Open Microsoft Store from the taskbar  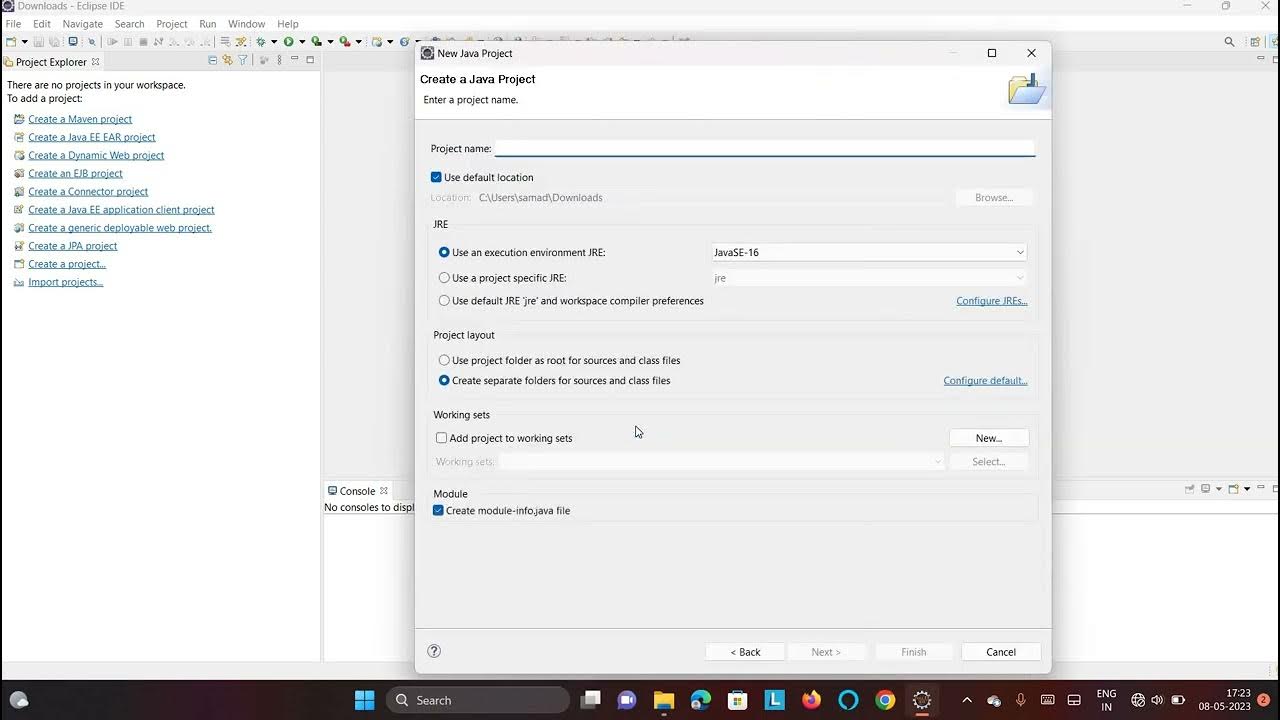tap(738, 700)
